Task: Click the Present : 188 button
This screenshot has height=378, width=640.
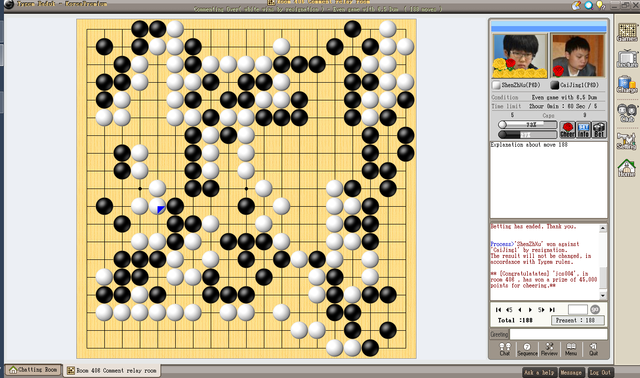Action: [x=578, y=320]
